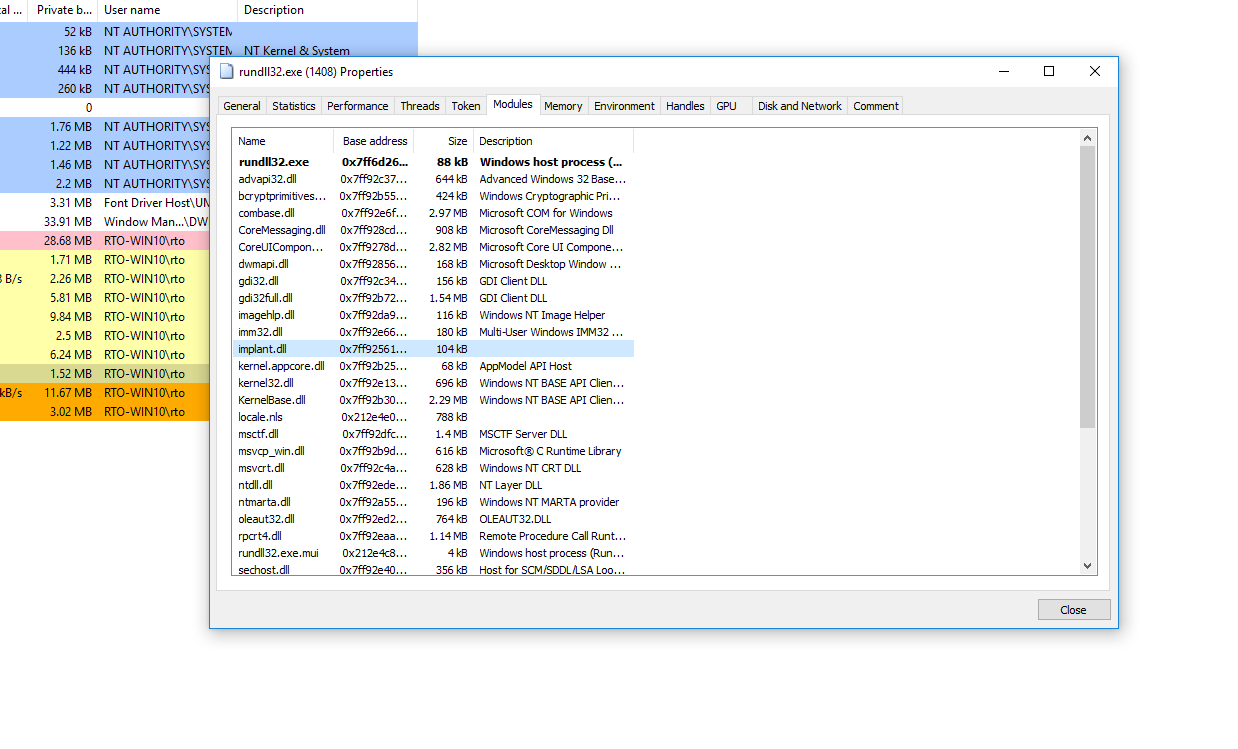Maximize the rundll32.exe Properties window
The height and width of the screenshot is (749, 1238).
(1049, 71)
